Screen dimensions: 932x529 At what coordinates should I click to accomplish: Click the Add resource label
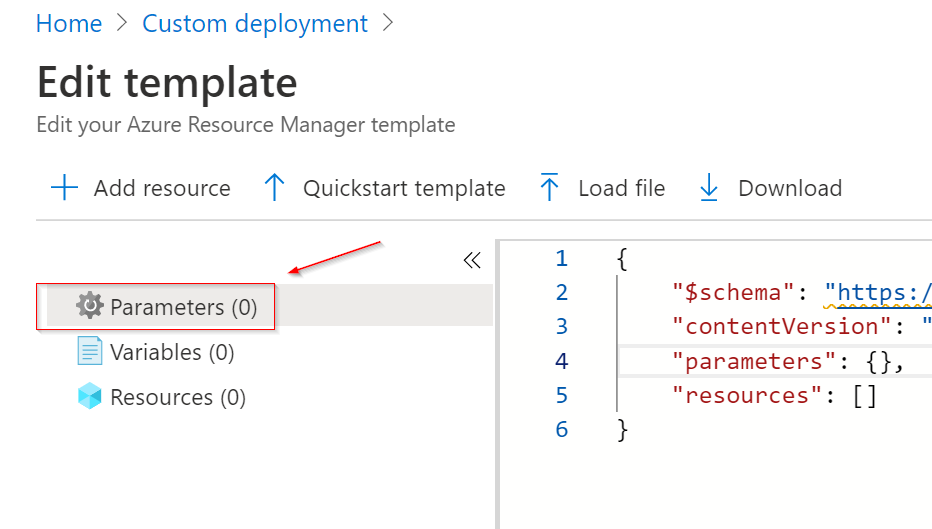[162, 188]
